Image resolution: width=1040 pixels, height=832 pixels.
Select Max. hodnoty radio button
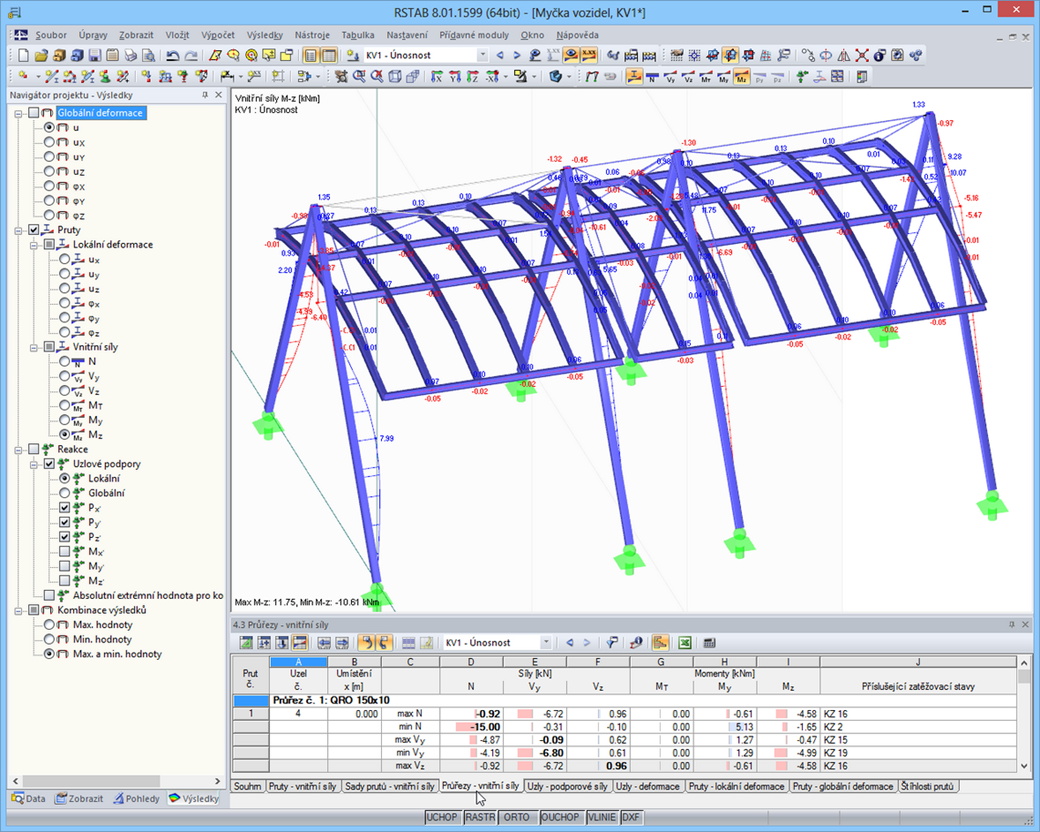click(x=49, y=624)
